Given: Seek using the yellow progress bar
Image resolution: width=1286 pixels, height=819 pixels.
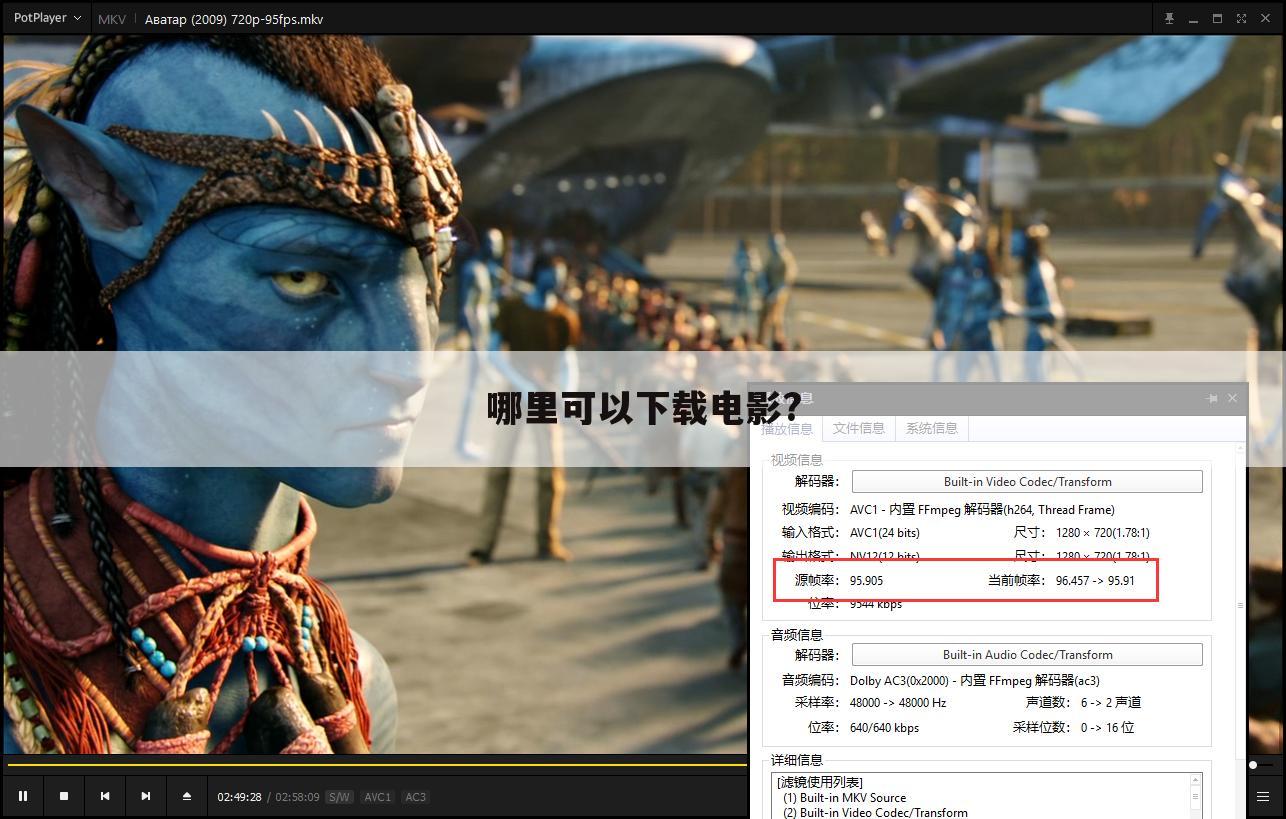Looking at the screenshot, I should click(376, 765).
